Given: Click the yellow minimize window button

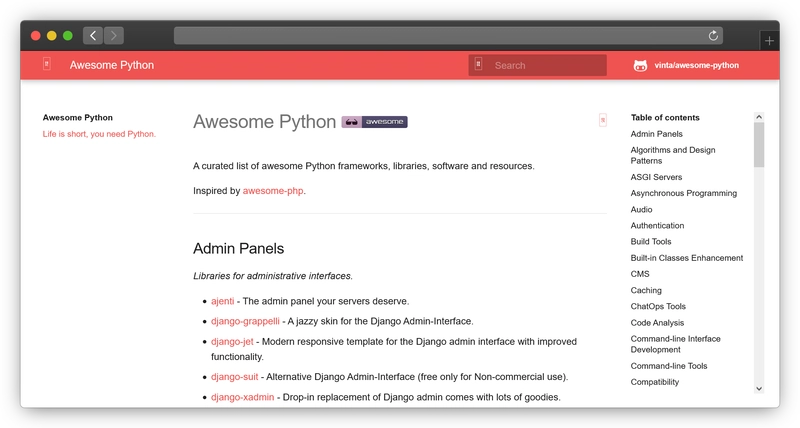Looking at the screenshot, I should click(52, 36).
